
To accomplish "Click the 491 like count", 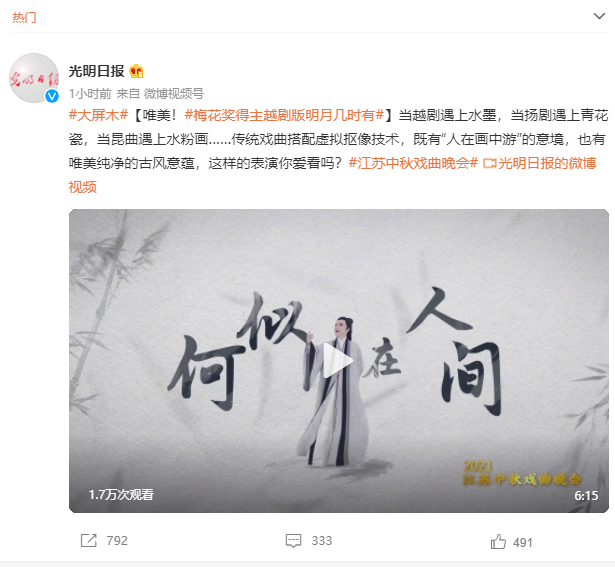I will point(523,543).
